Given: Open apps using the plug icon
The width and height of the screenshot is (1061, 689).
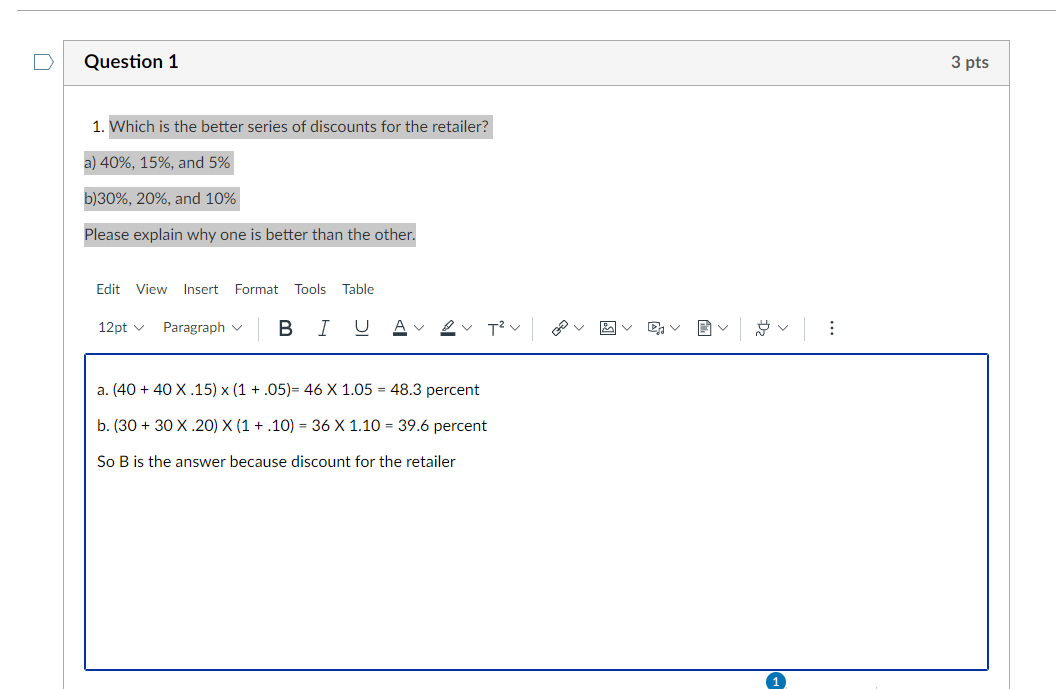Looking at the screenshot, I should point(763,328).
